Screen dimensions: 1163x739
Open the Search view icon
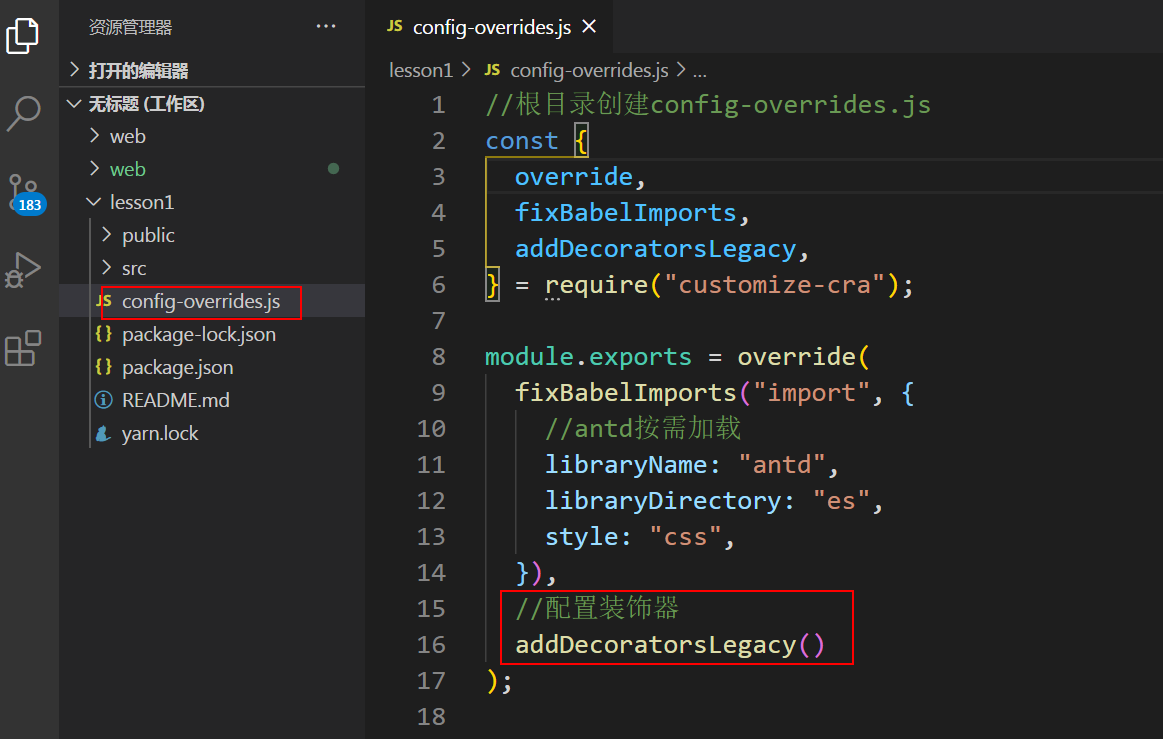coord(23,113)
